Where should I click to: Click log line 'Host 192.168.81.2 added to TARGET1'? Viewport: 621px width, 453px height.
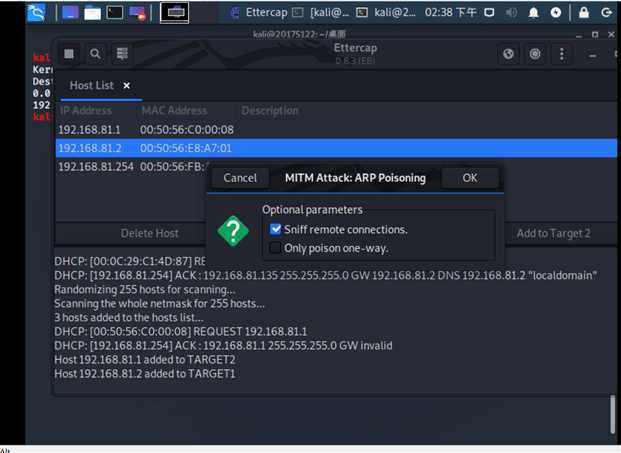(145, 374)
